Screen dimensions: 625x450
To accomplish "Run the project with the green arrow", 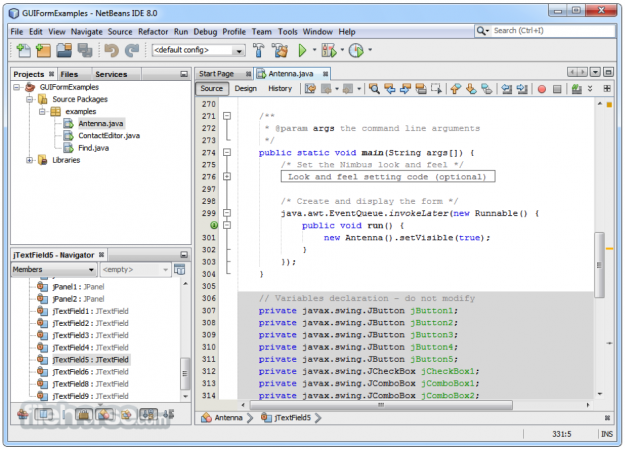I will [302, 50].
